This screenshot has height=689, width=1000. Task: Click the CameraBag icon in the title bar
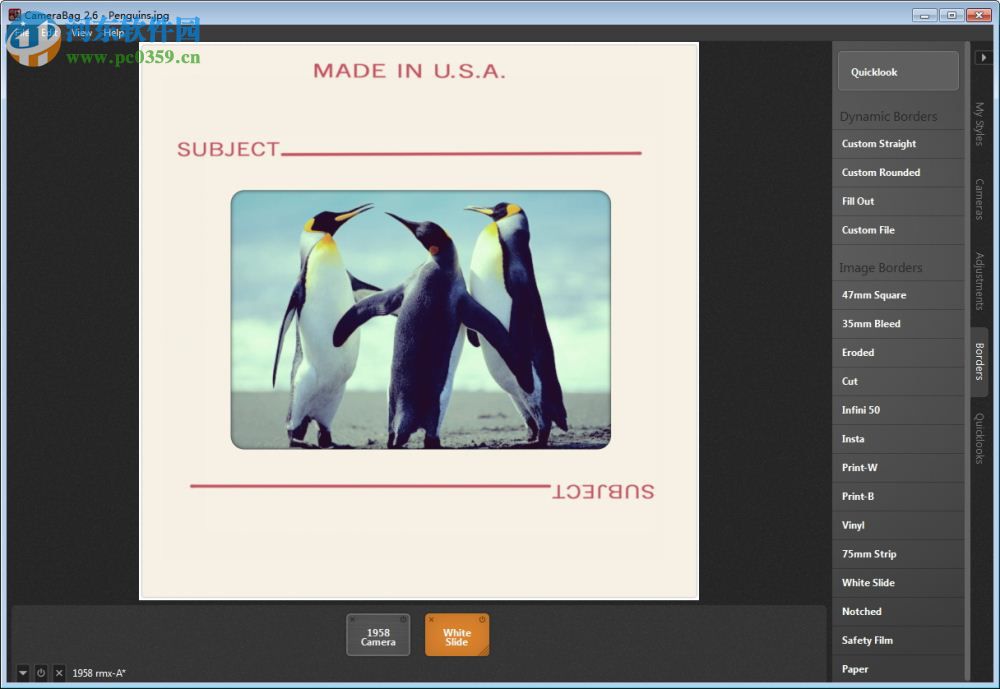(15, 14)
